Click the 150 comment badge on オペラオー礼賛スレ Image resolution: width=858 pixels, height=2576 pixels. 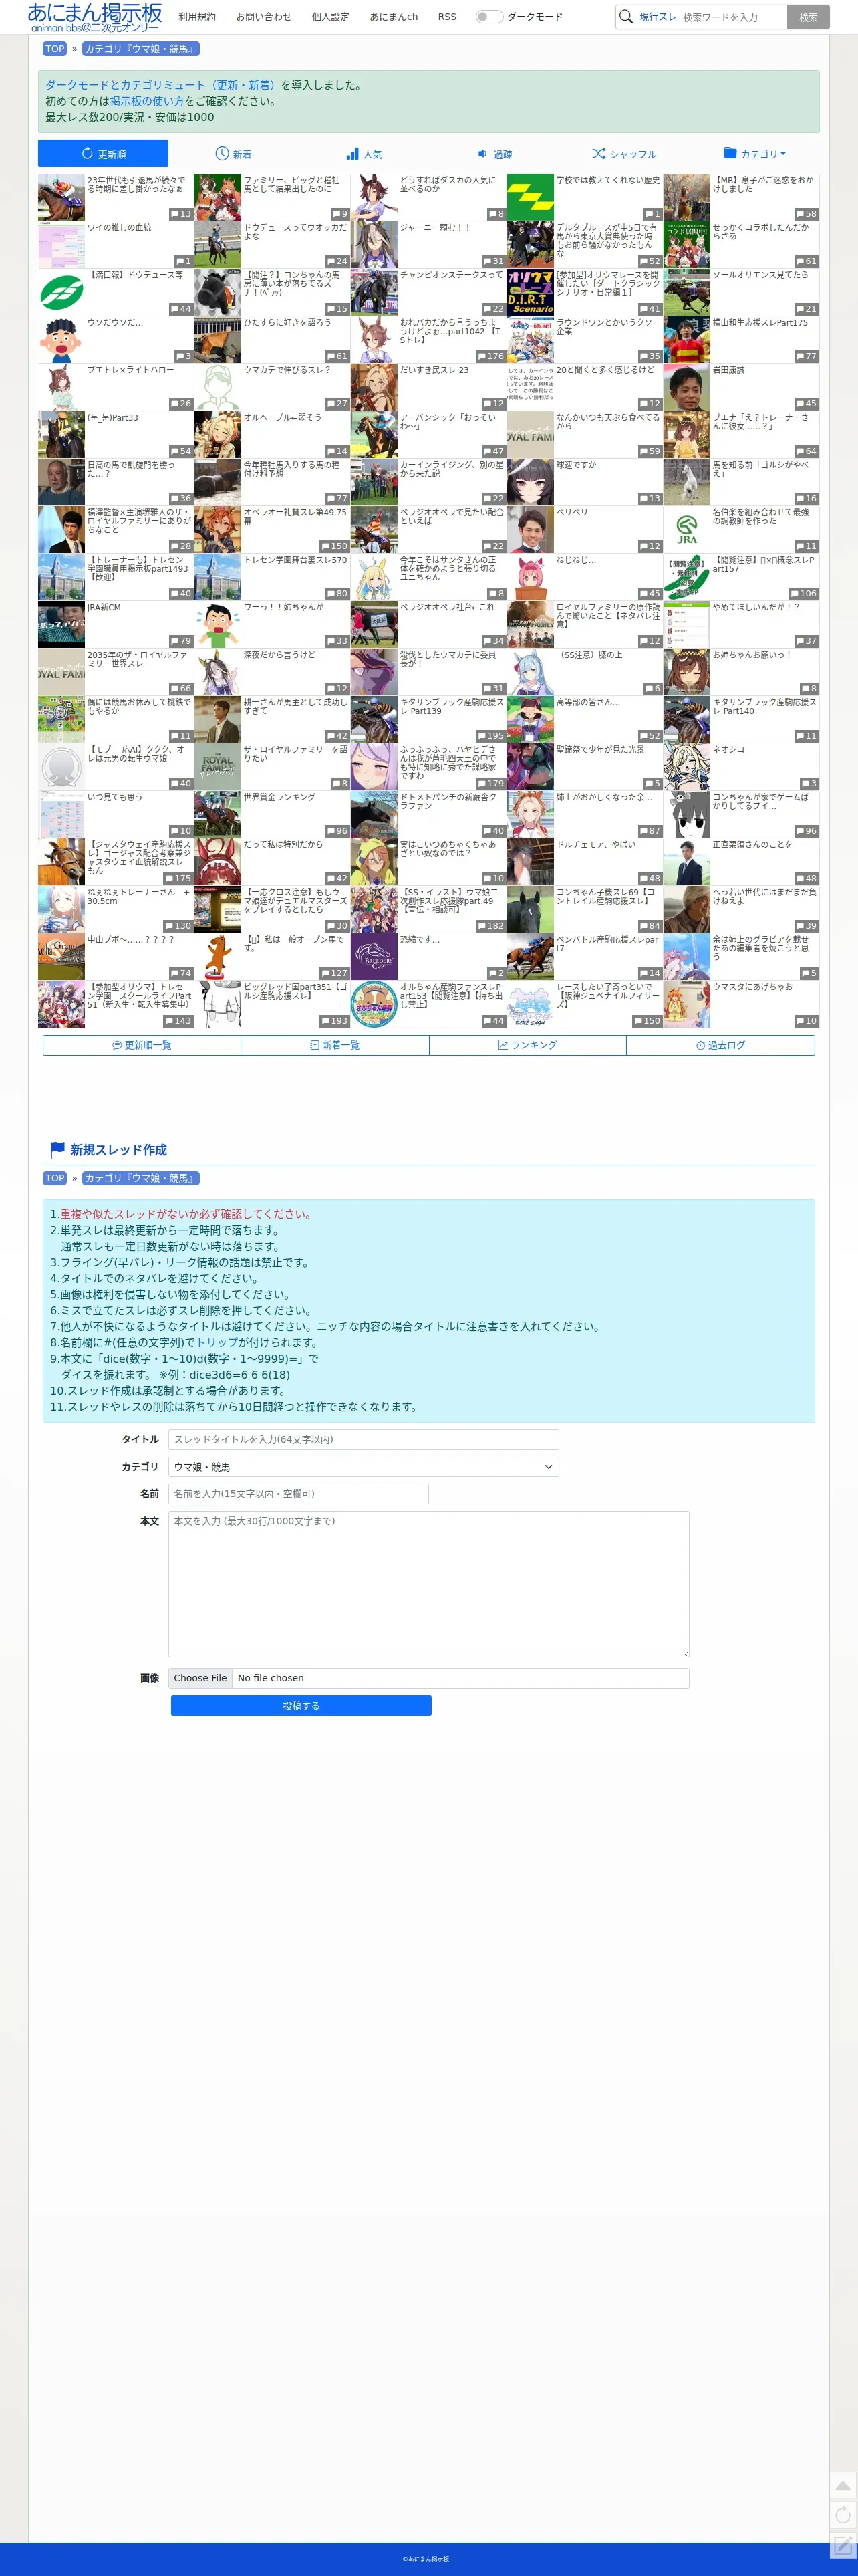pos(334,546)
